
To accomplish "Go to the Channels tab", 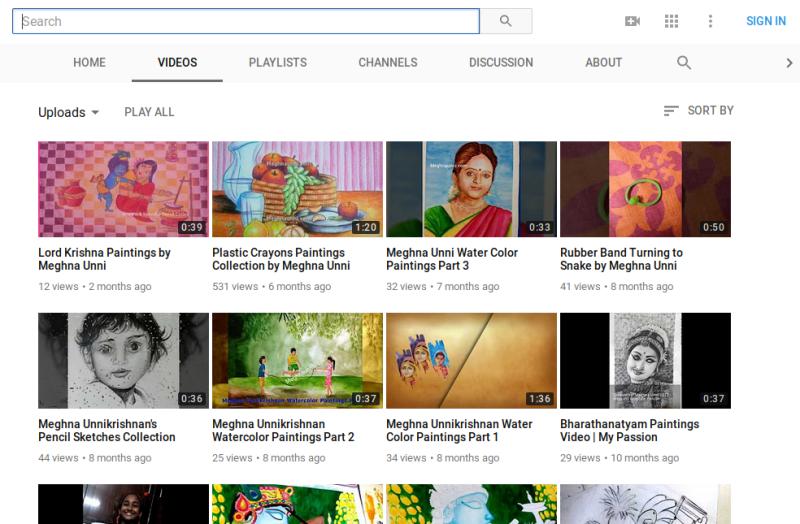I will (387, 62).
